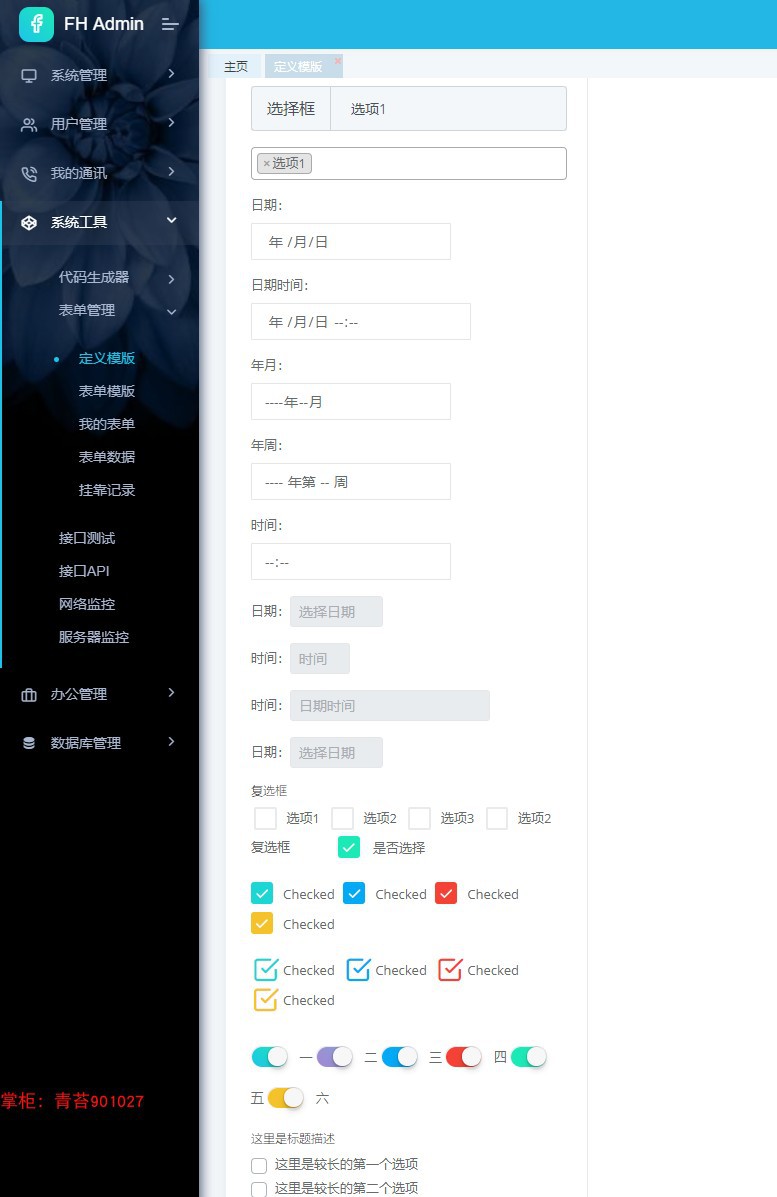Click the users icon beside 用户管理
Viewport: 777px width, 1197px height.
[x=29, y=124]
